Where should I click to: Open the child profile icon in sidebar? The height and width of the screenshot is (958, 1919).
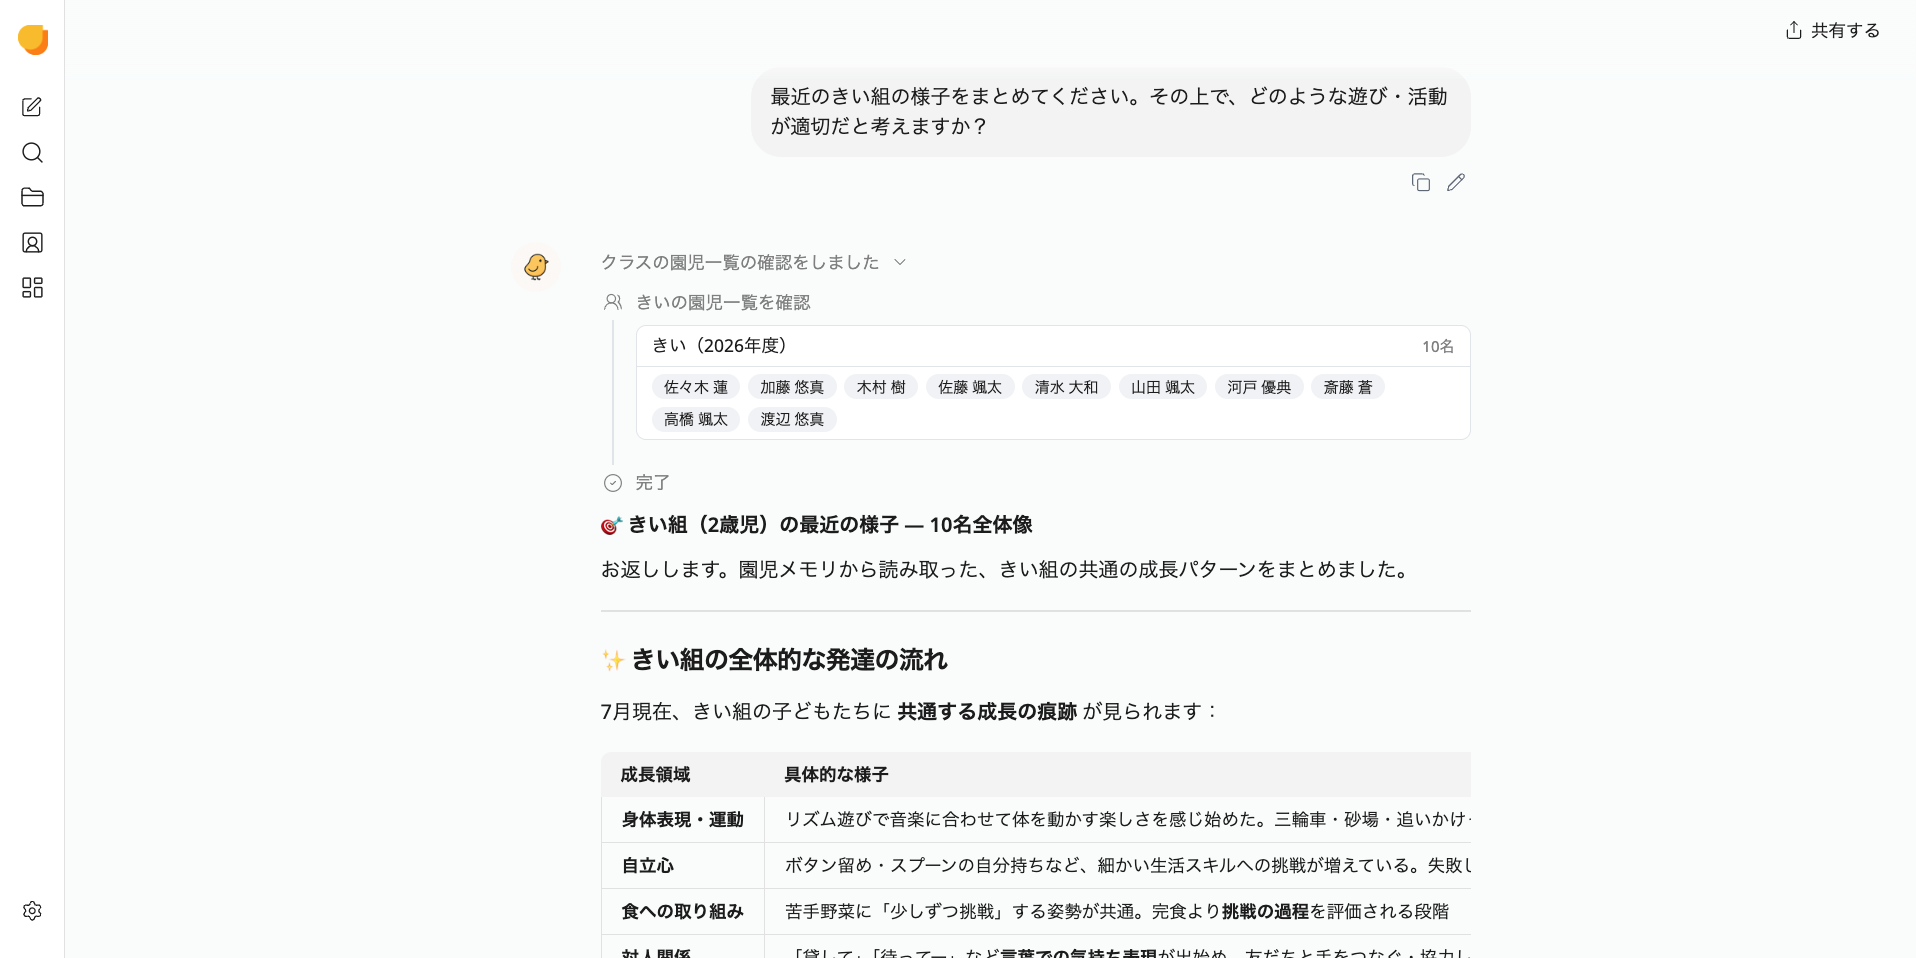click(32, 243)
